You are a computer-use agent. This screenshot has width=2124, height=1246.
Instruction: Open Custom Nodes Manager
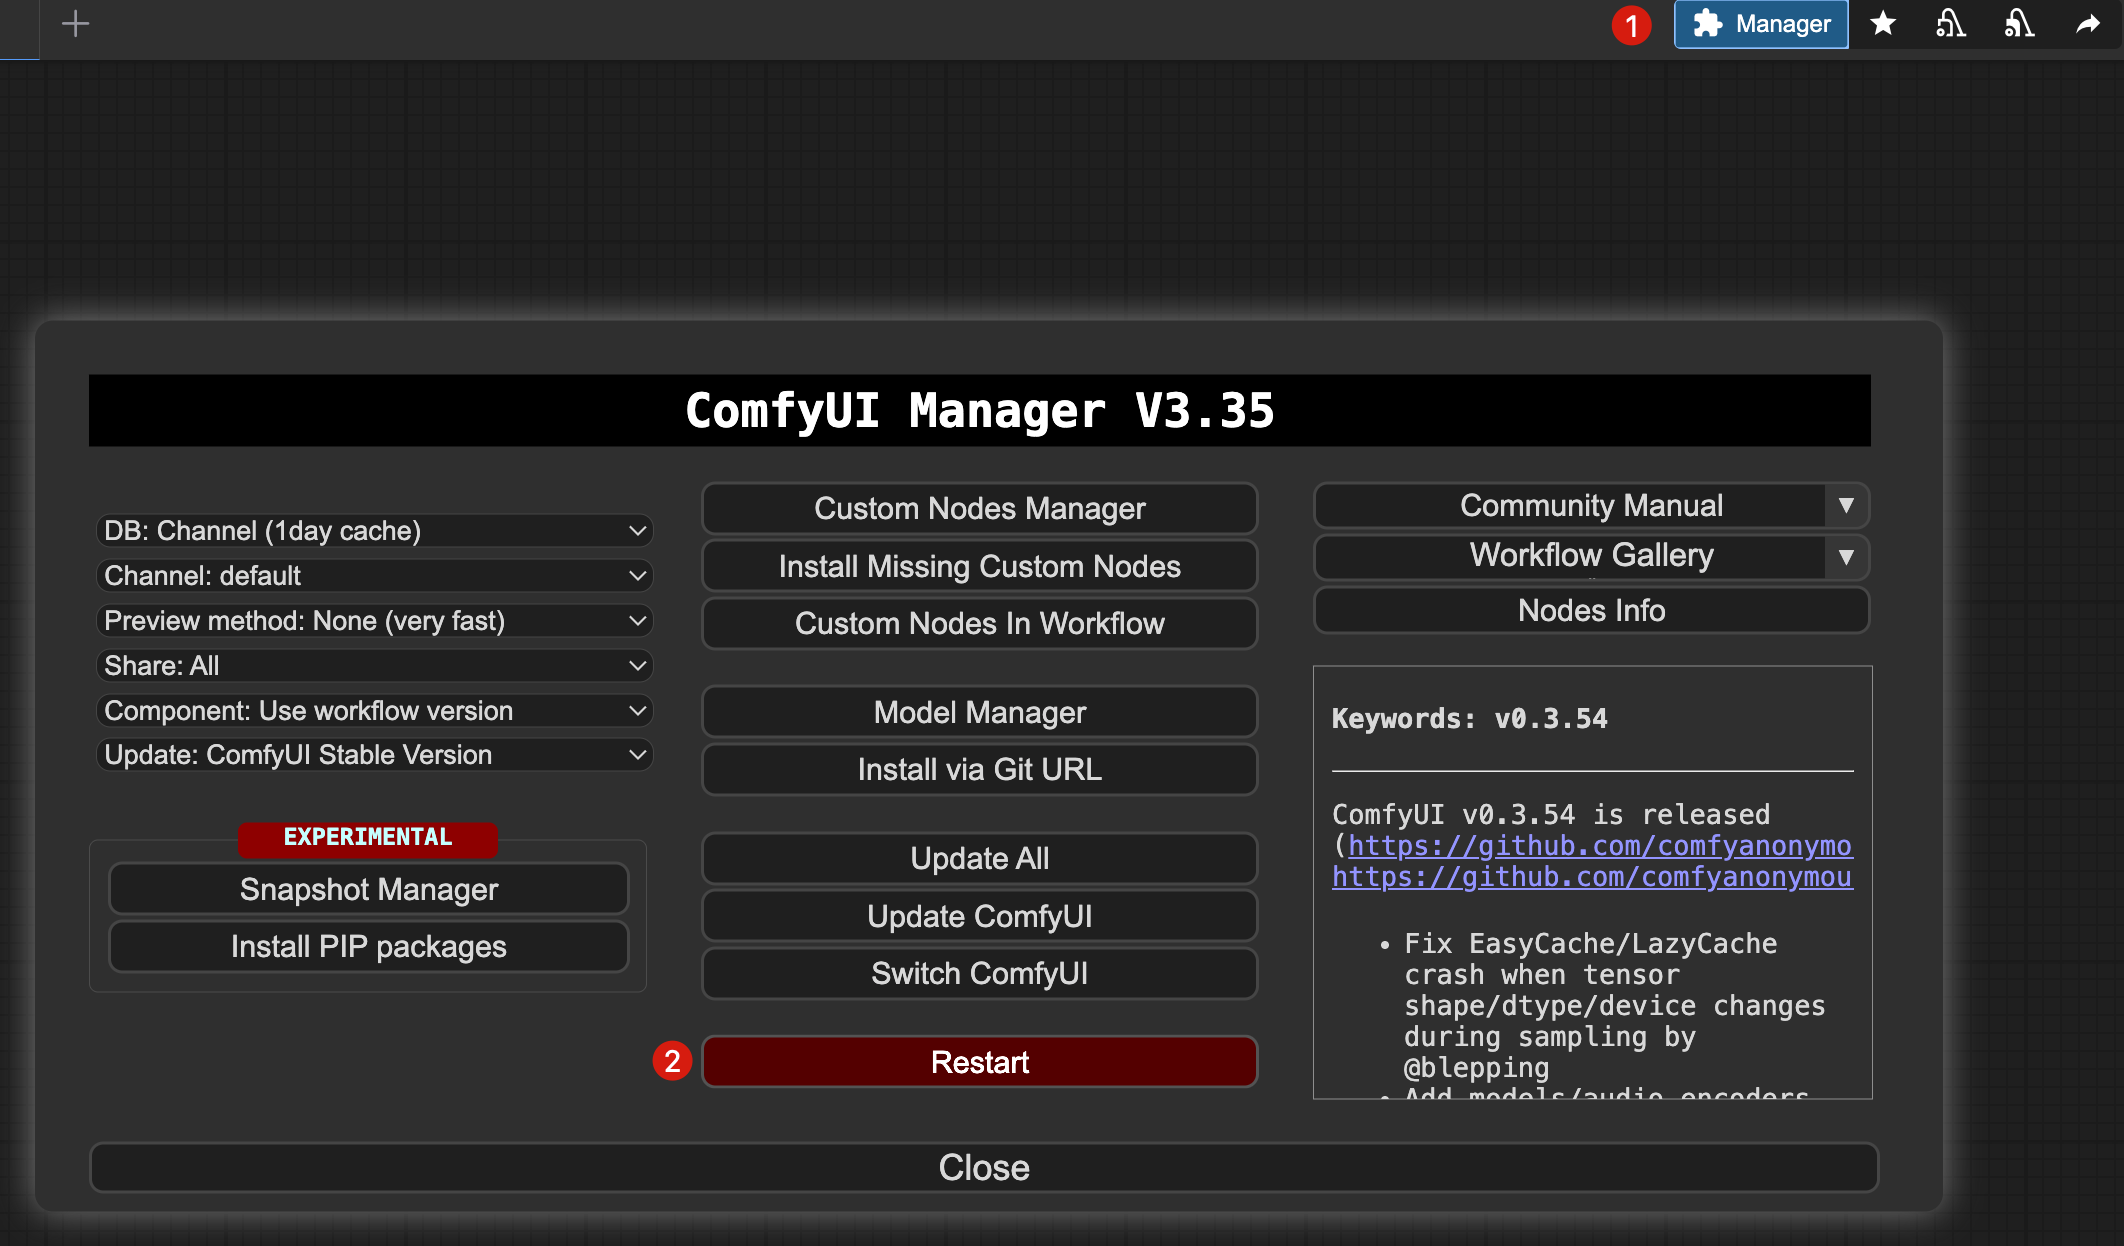[979, 509]
